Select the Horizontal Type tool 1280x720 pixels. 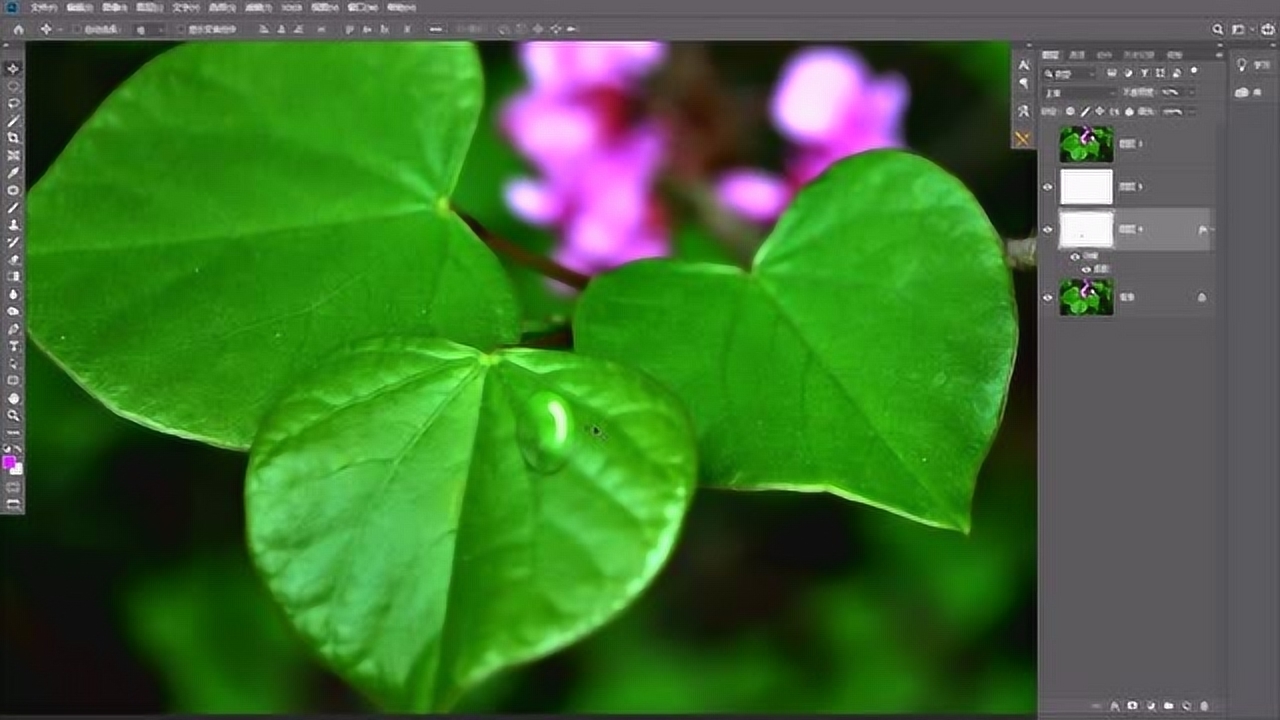tap(13, 346)
